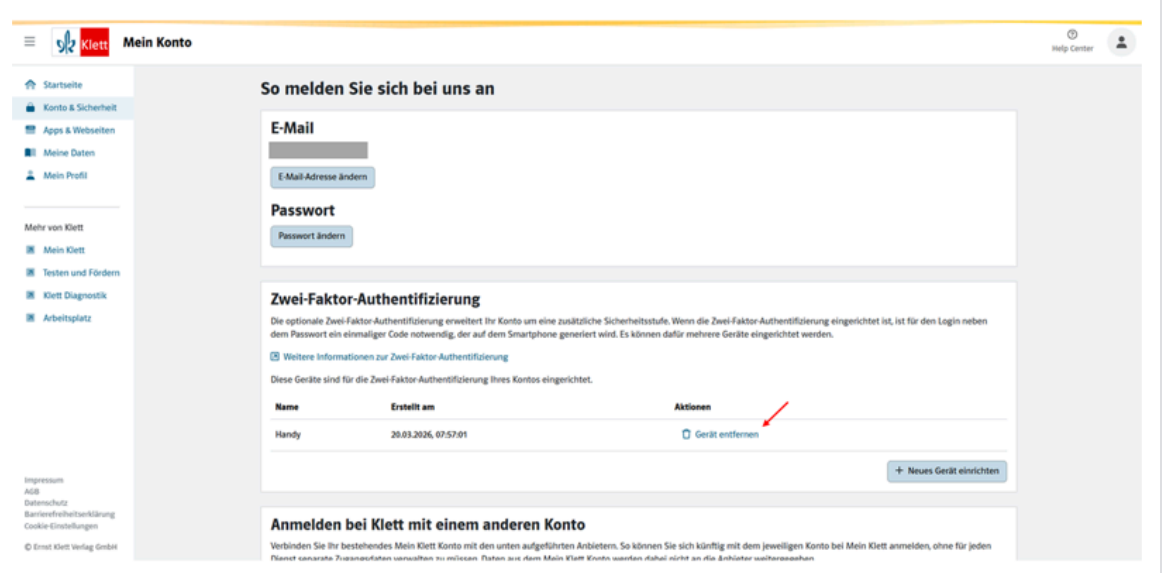Go to Startseite in sidebar

[x=62, y=85]
